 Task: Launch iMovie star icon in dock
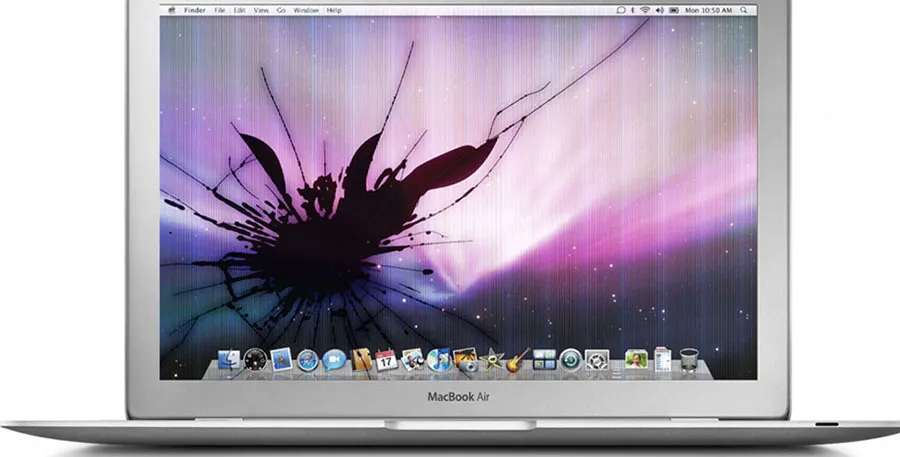492,361
